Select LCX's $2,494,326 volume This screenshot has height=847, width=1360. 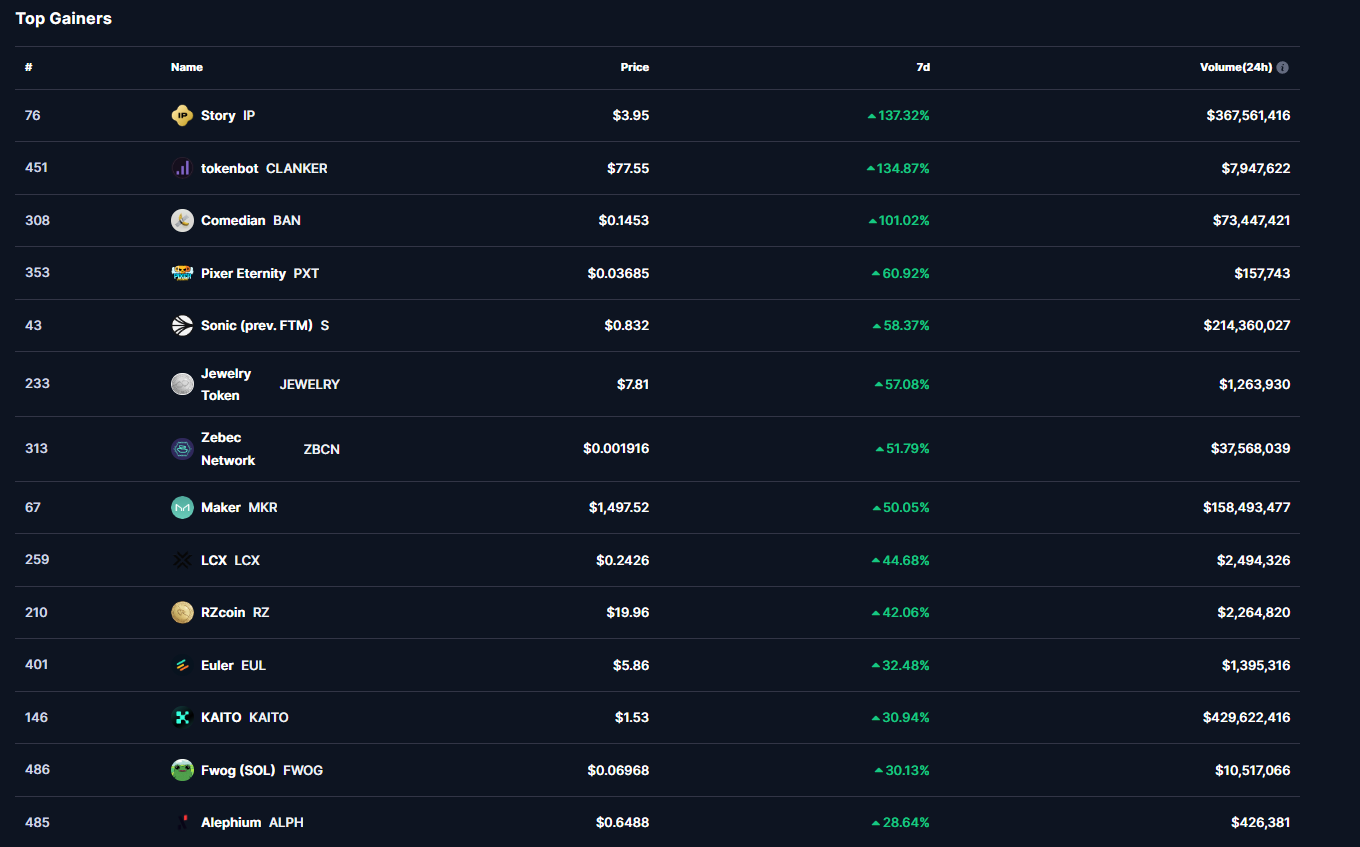(x=1254, y=560)
